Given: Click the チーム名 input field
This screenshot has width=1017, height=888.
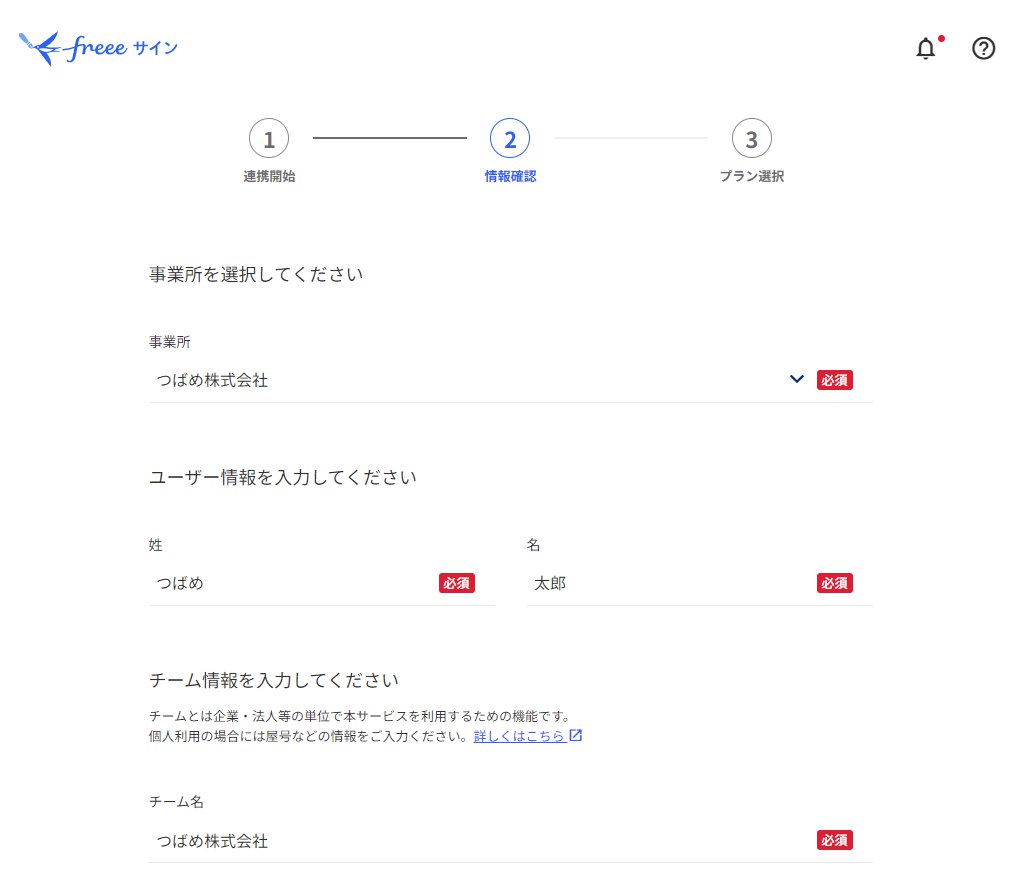Looking at the screenshot, I should pyautogui.click(x=510, y=841).
